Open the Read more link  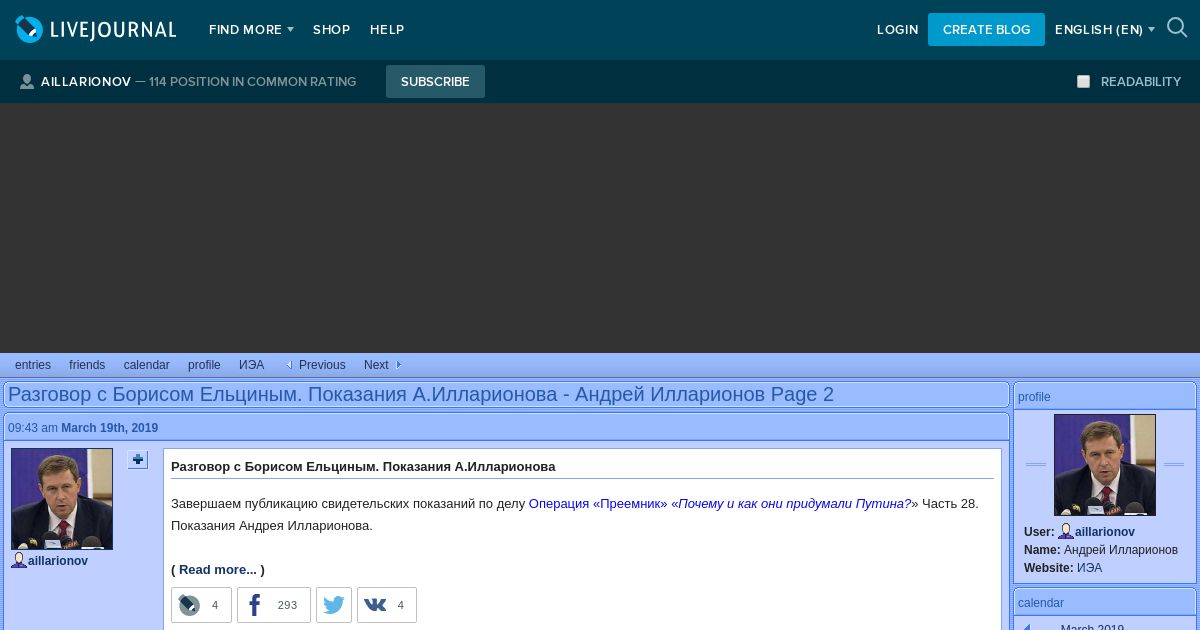(x=218, y=570)
